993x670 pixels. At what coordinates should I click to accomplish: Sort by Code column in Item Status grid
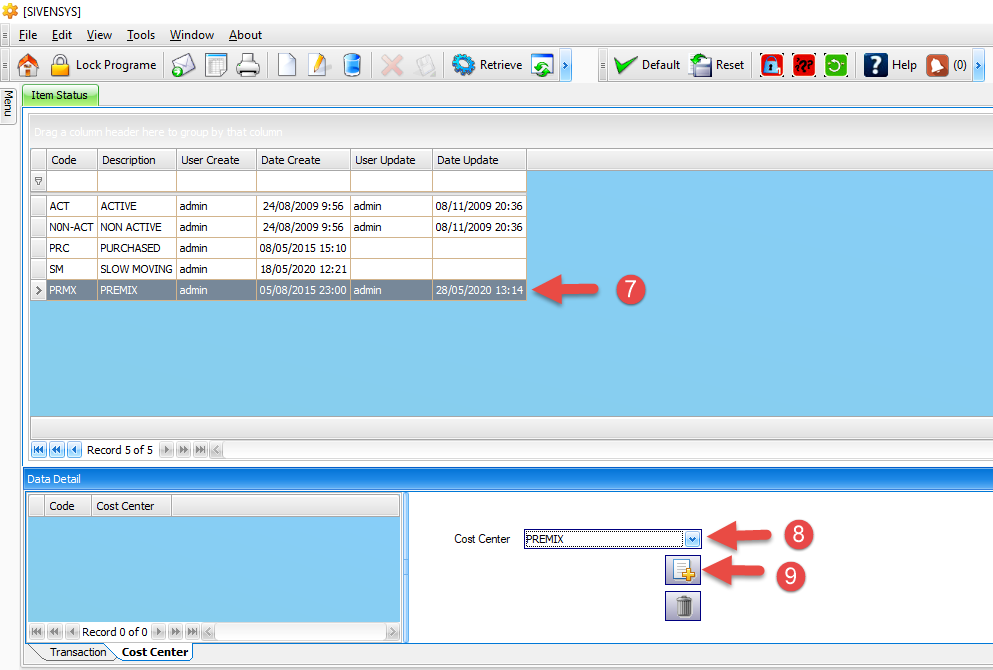72,160
